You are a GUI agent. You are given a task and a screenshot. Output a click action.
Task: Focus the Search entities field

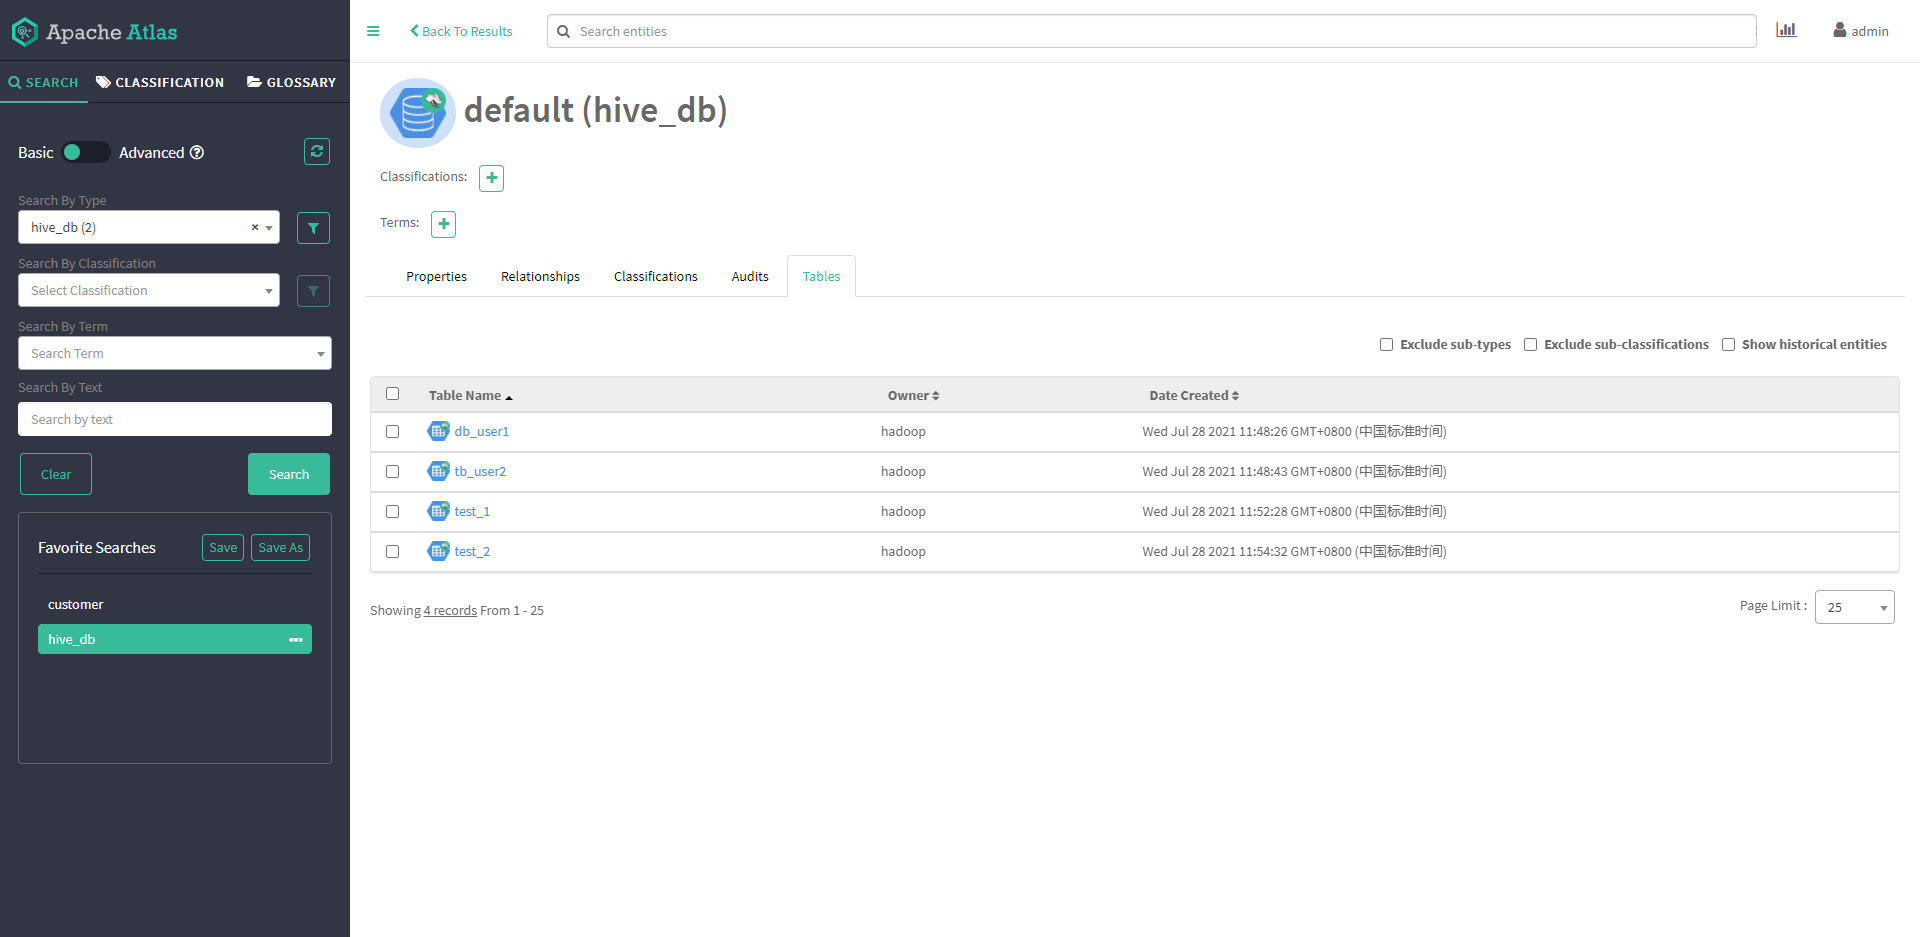pos(1151,31)
